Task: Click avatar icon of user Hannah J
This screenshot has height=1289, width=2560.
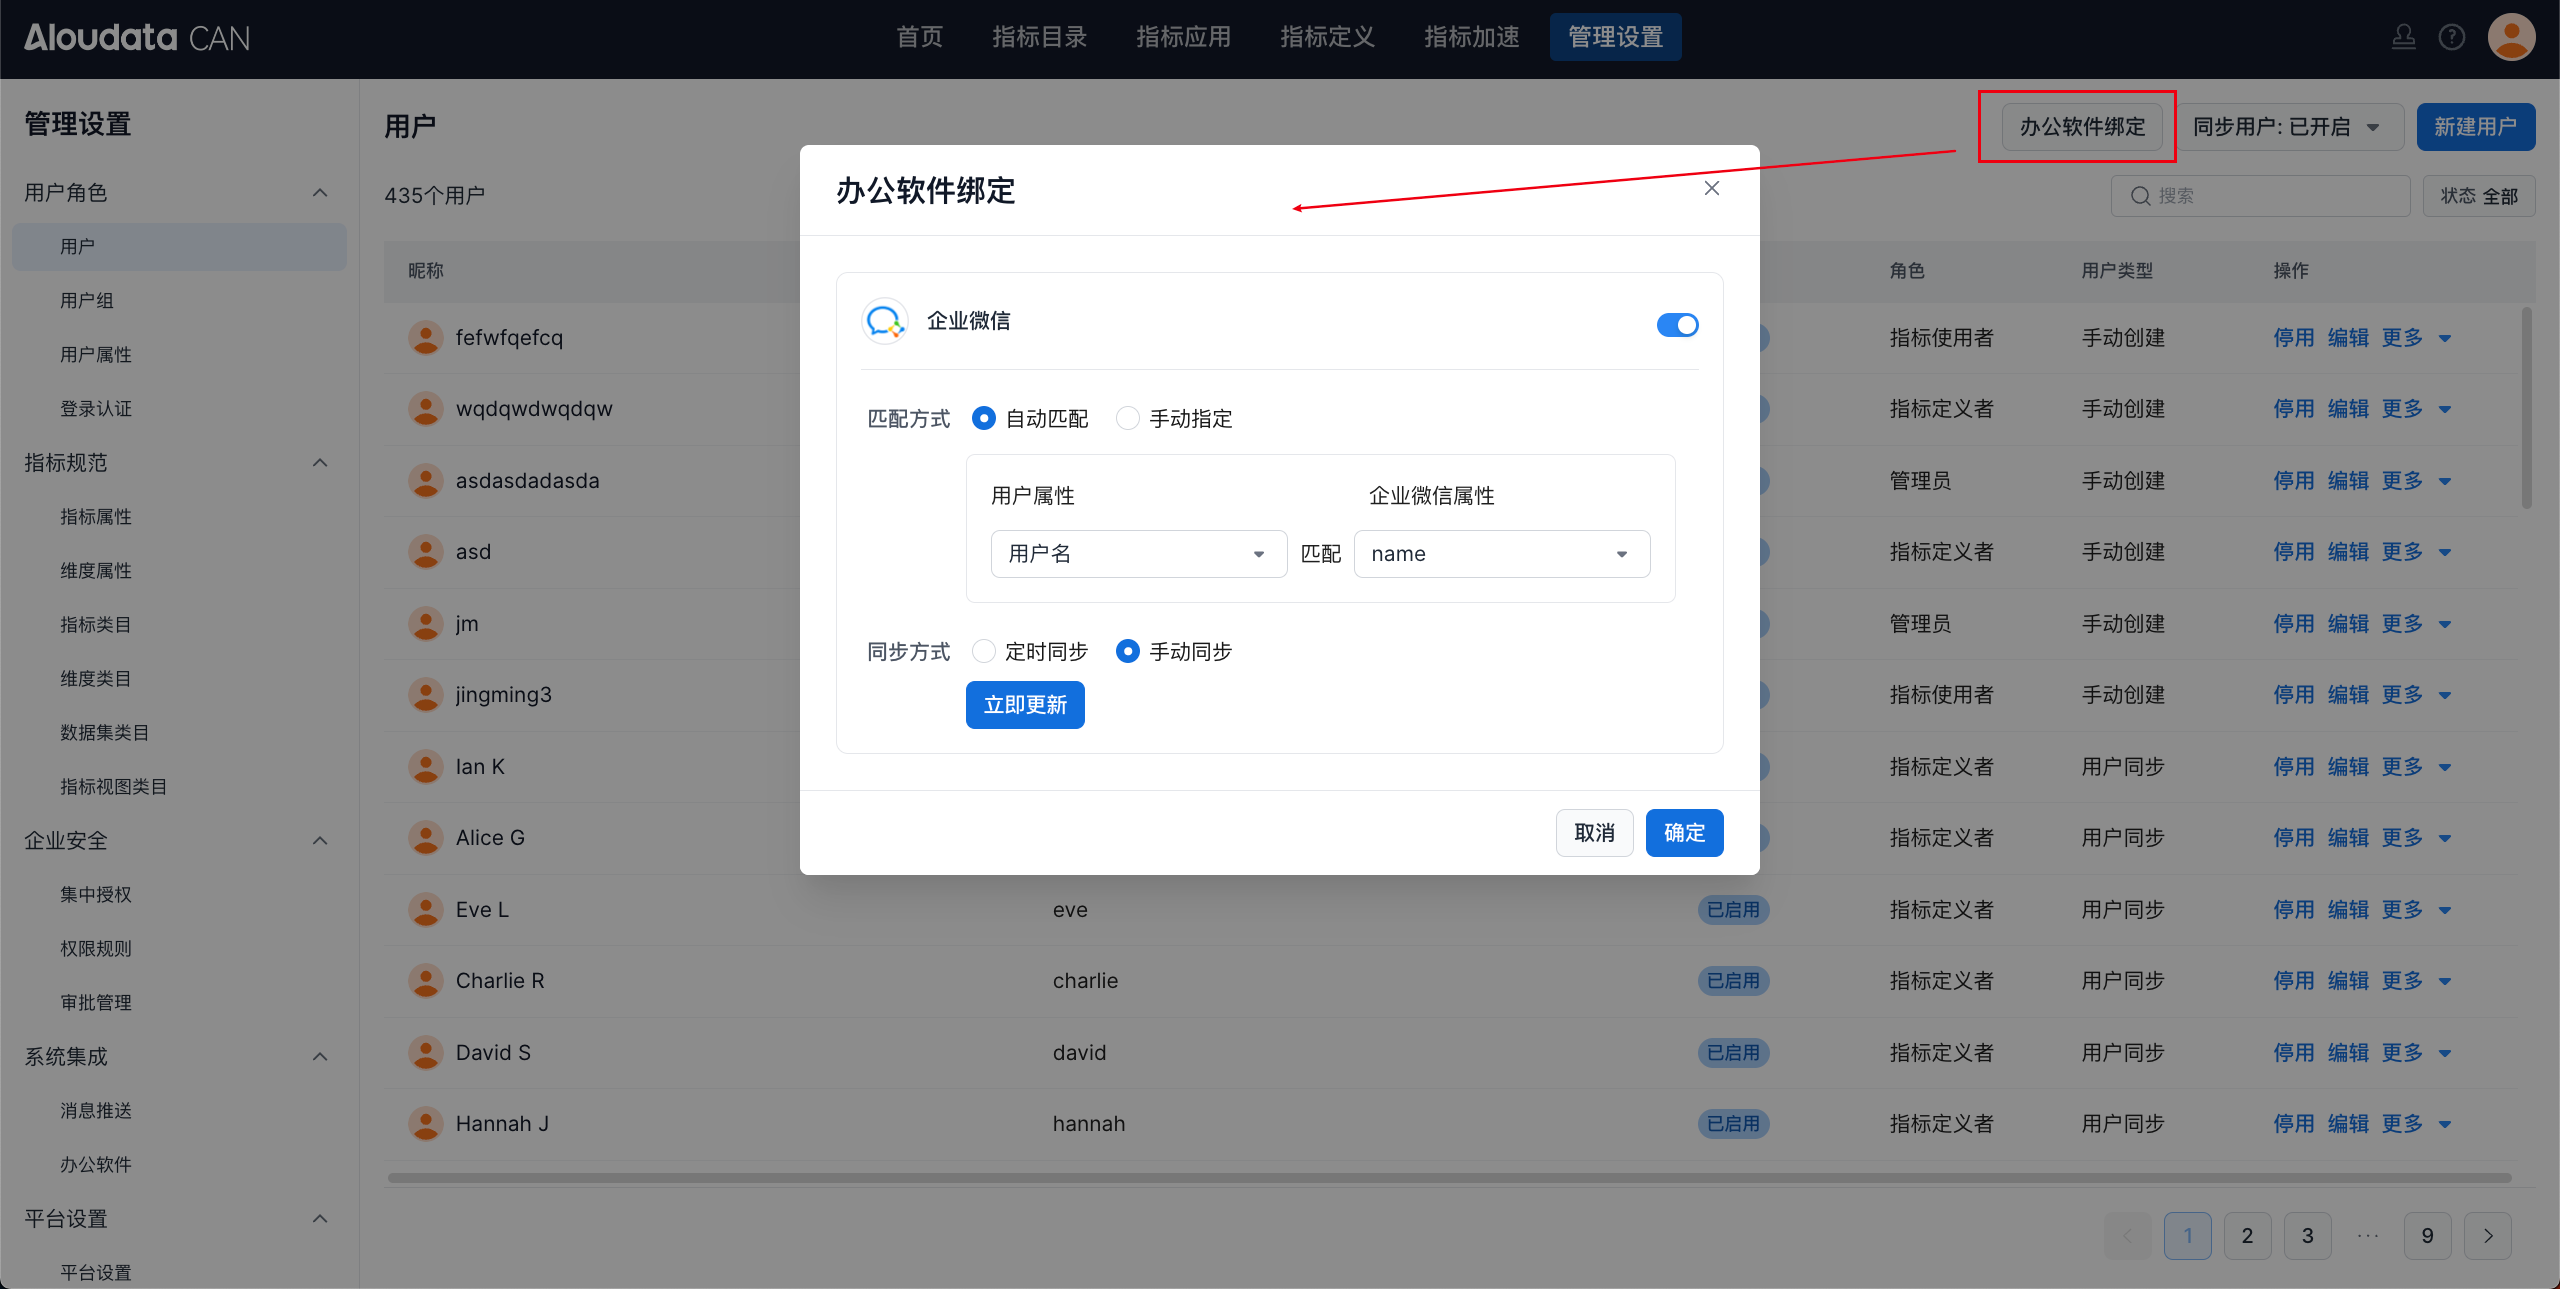Action: coord(426,1124)
